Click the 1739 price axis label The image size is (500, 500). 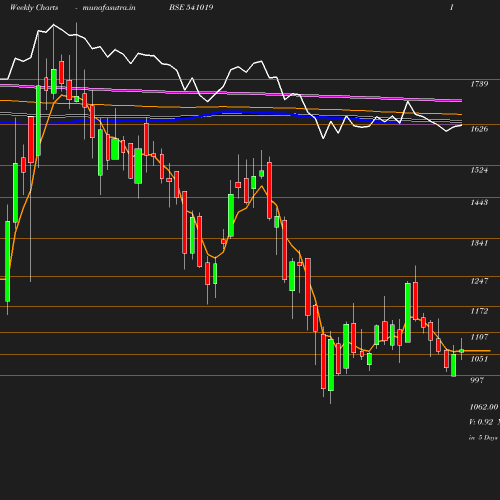point(479,84)
